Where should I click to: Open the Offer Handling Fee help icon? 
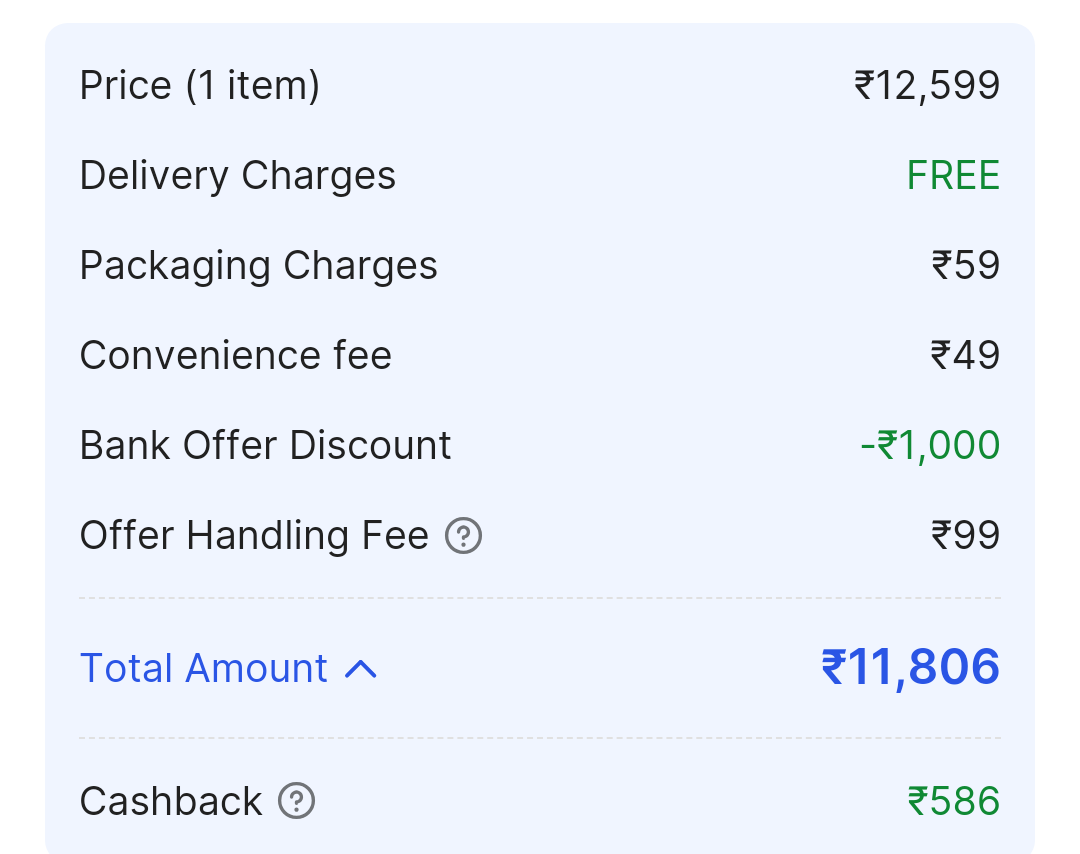(464, 536)
